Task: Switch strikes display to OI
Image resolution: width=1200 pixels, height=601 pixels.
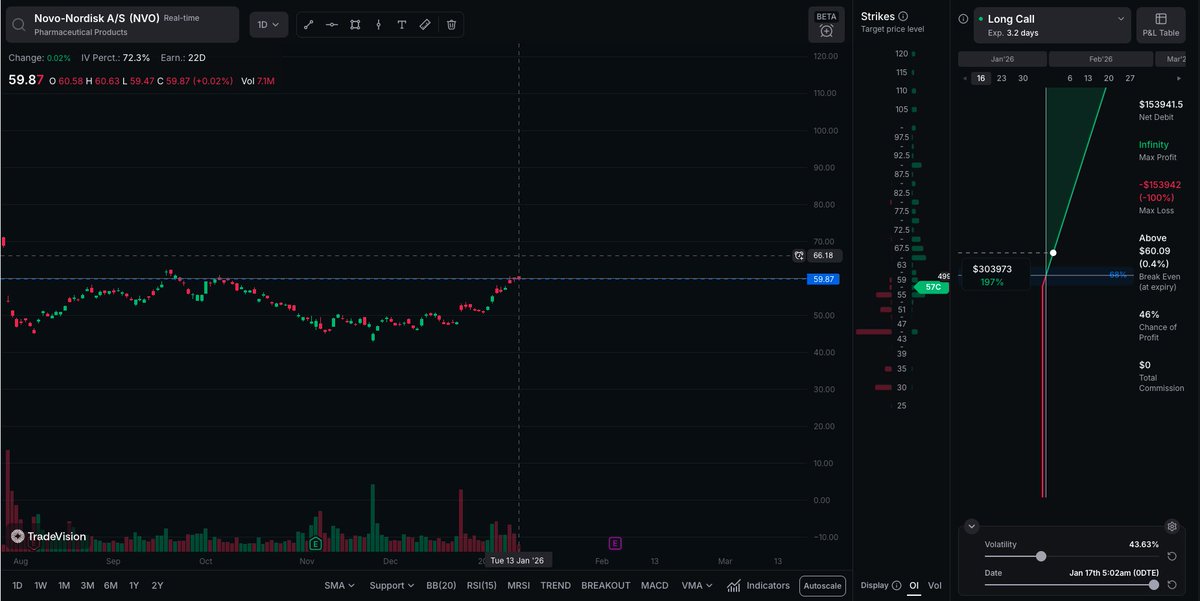Action: coord(913,585)
